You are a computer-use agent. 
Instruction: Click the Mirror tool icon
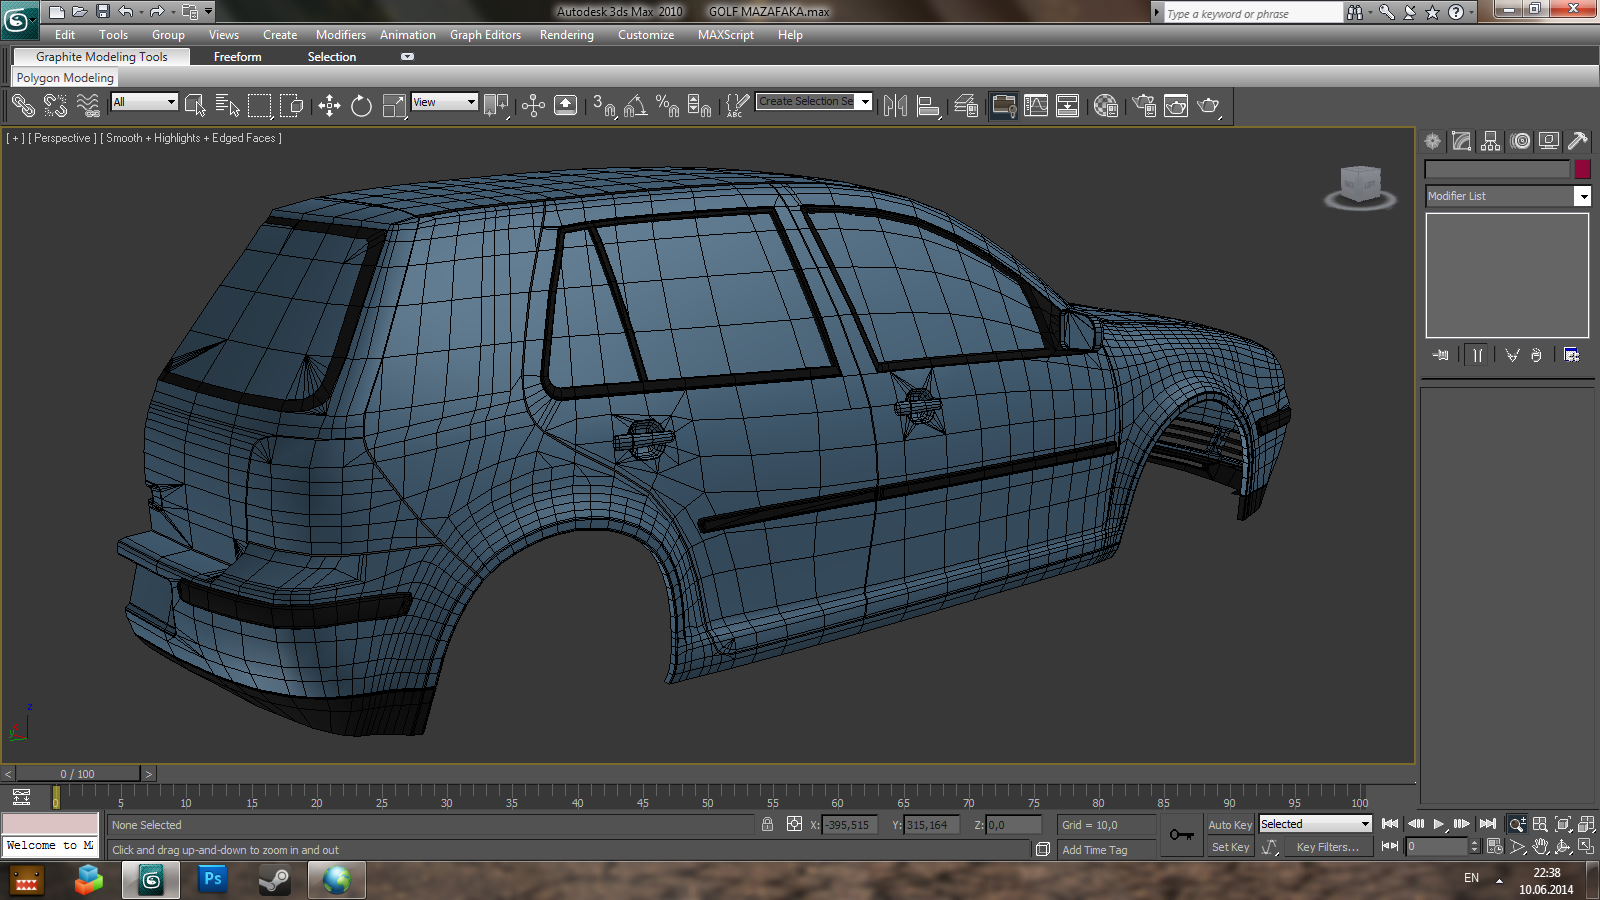point(895,105)
